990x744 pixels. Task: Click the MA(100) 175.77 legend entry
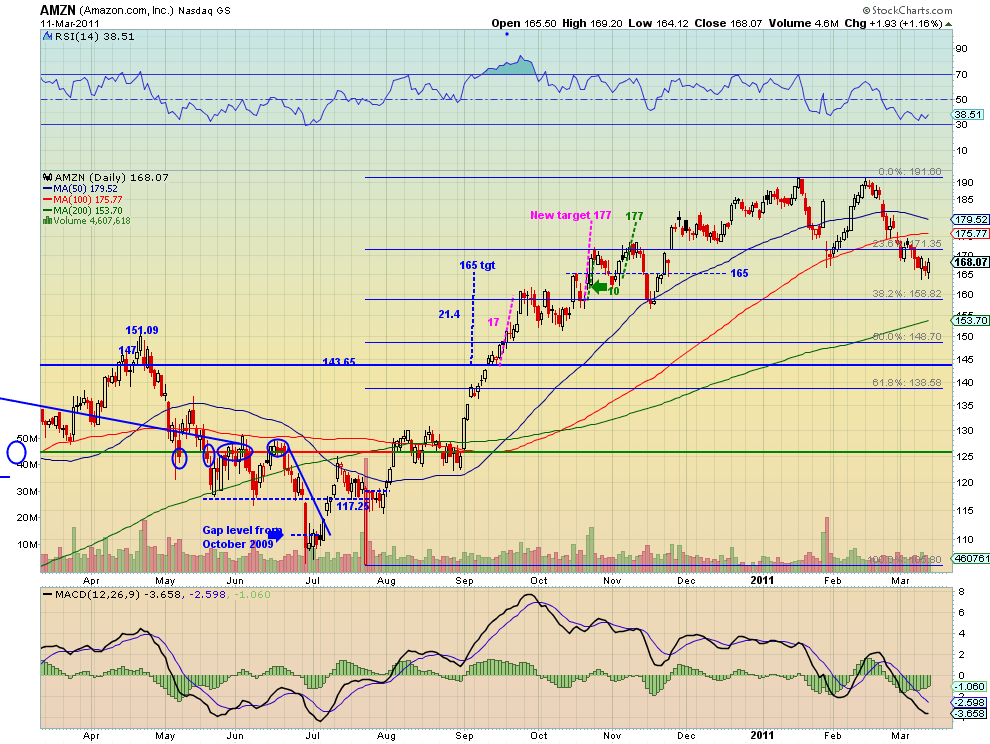83,200
